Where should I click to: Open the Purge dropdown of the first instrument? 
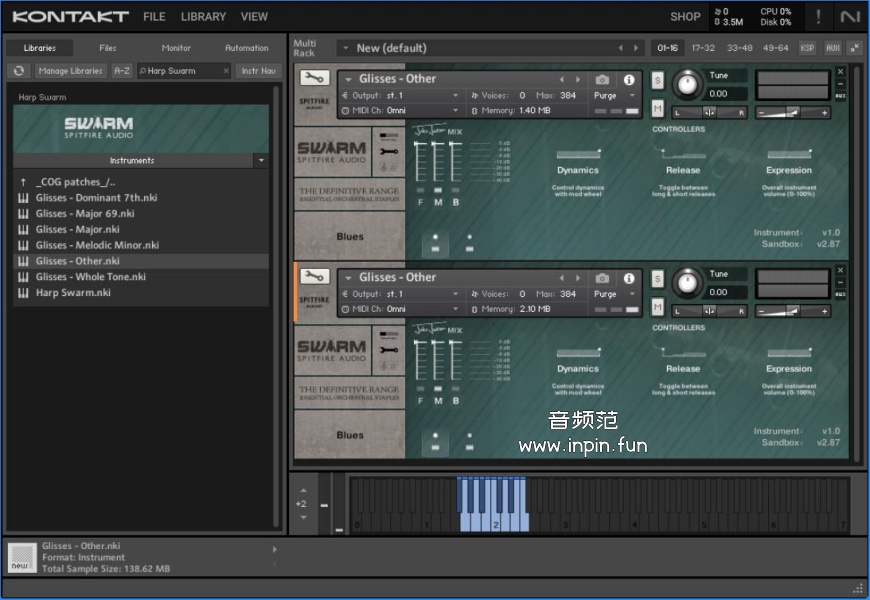(613, 96)
